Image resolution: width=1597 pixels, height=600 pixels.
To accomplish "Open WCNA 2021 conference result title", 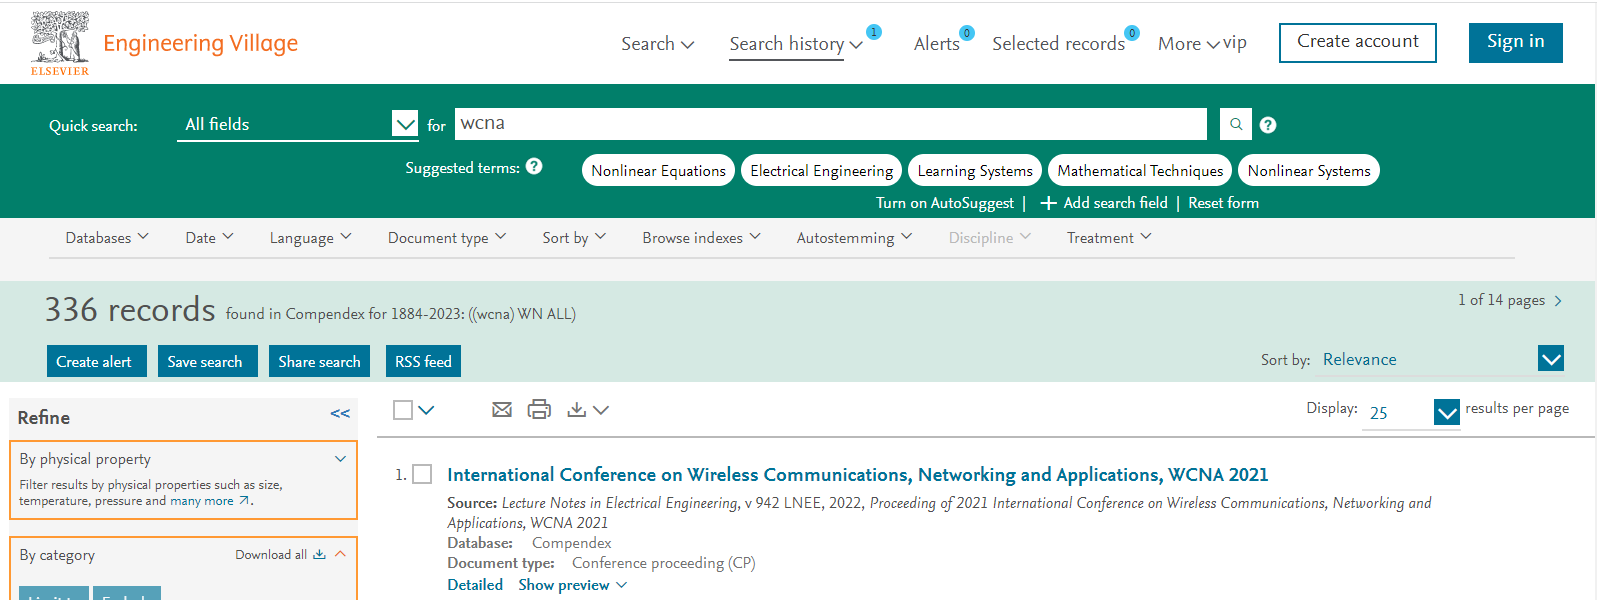I will [x=857, y=475].
